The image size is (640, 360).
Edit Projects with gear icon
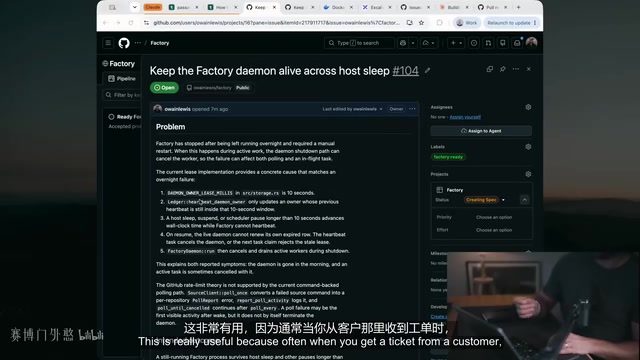pyautogui.click(x=528, y=174)
